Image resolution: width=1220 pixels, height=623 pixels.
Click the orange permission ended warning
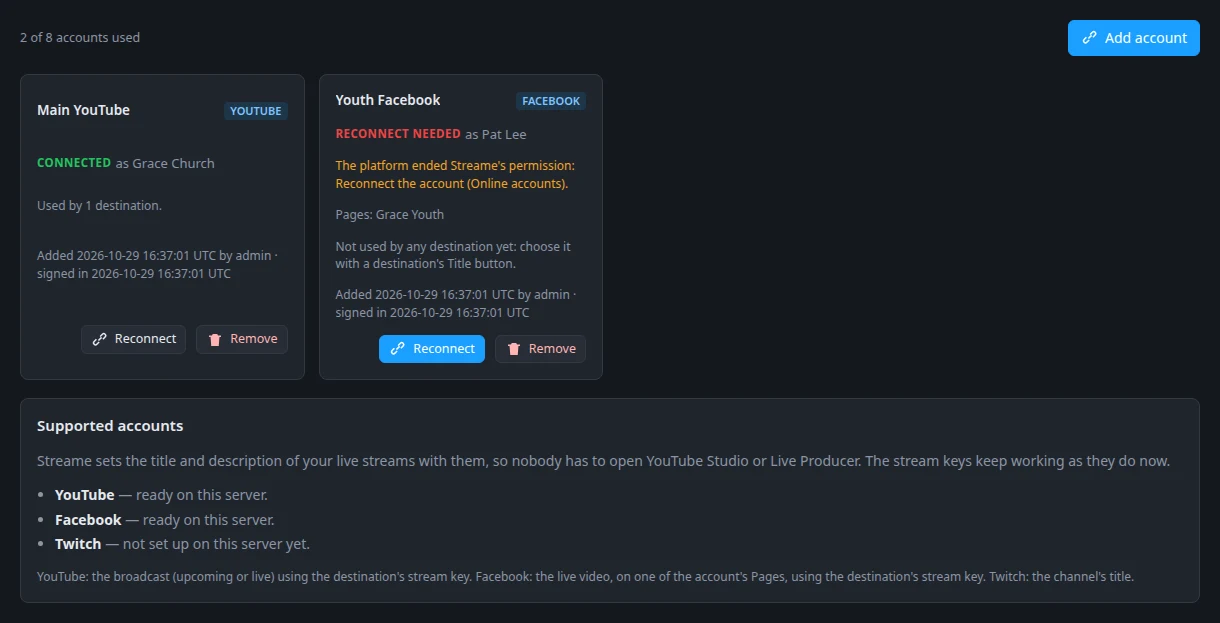455,175
